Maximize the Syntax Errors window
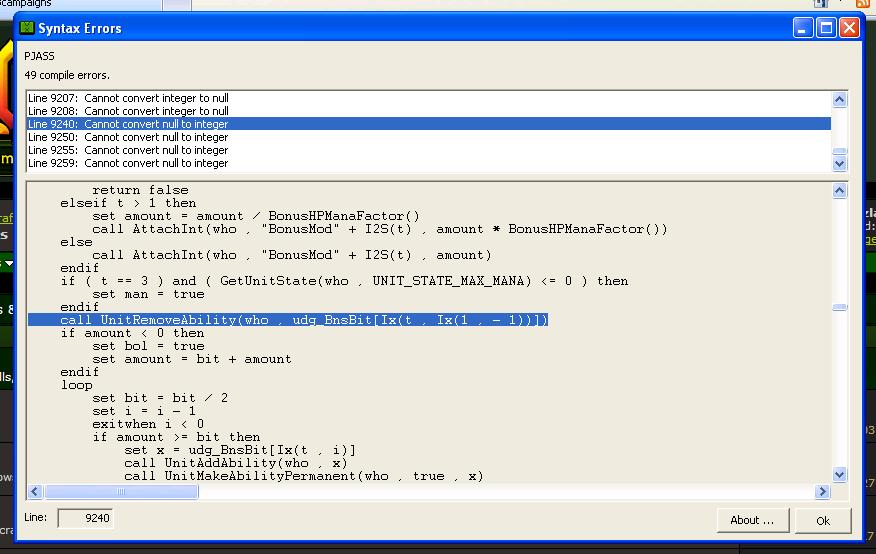Viewport: 876px width, 554px height. (x=826, y=27)
